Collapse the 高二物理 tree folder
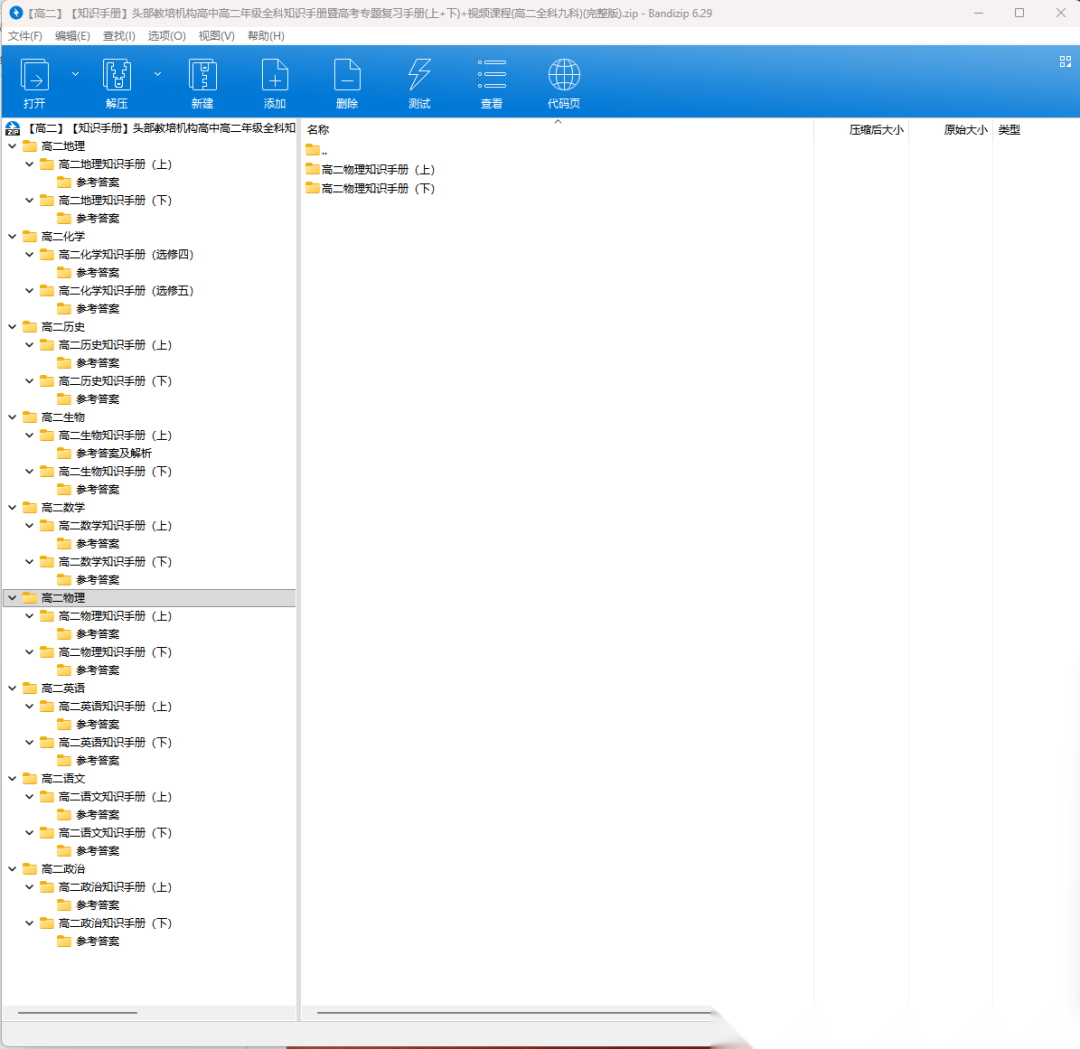This screenshot has height=1049, width=1080. [12, 598]
